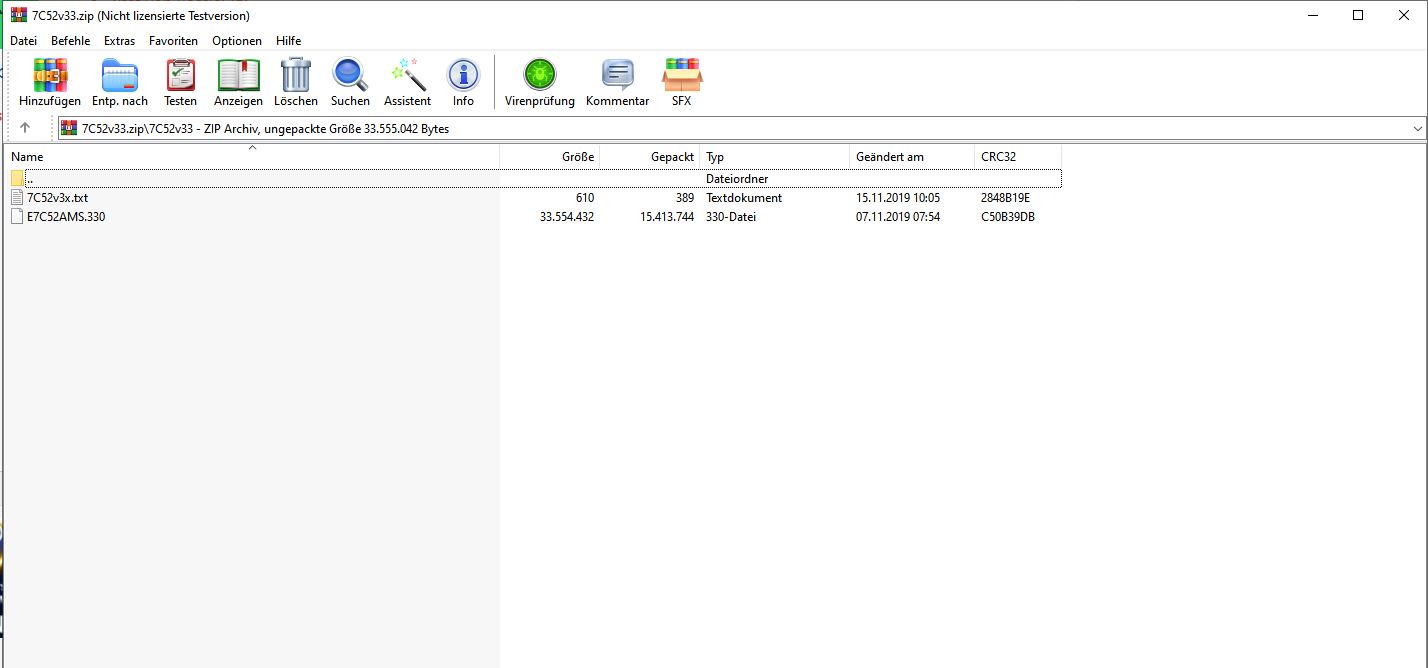Image resolution: width=1428 pixels, height=668 pixels.
Task: Click the WinRAR title bar icon
Action: coord(19,15)
